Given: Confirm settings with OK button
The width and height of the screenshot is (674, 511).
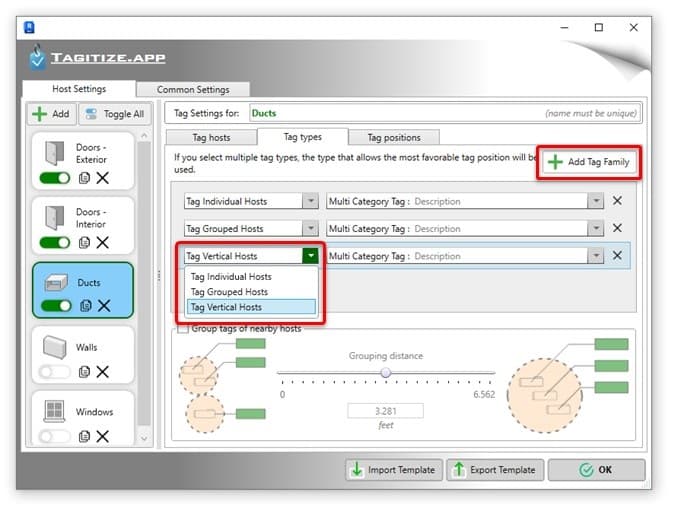Looking at the screenshot, I should [x=597, y=470].
